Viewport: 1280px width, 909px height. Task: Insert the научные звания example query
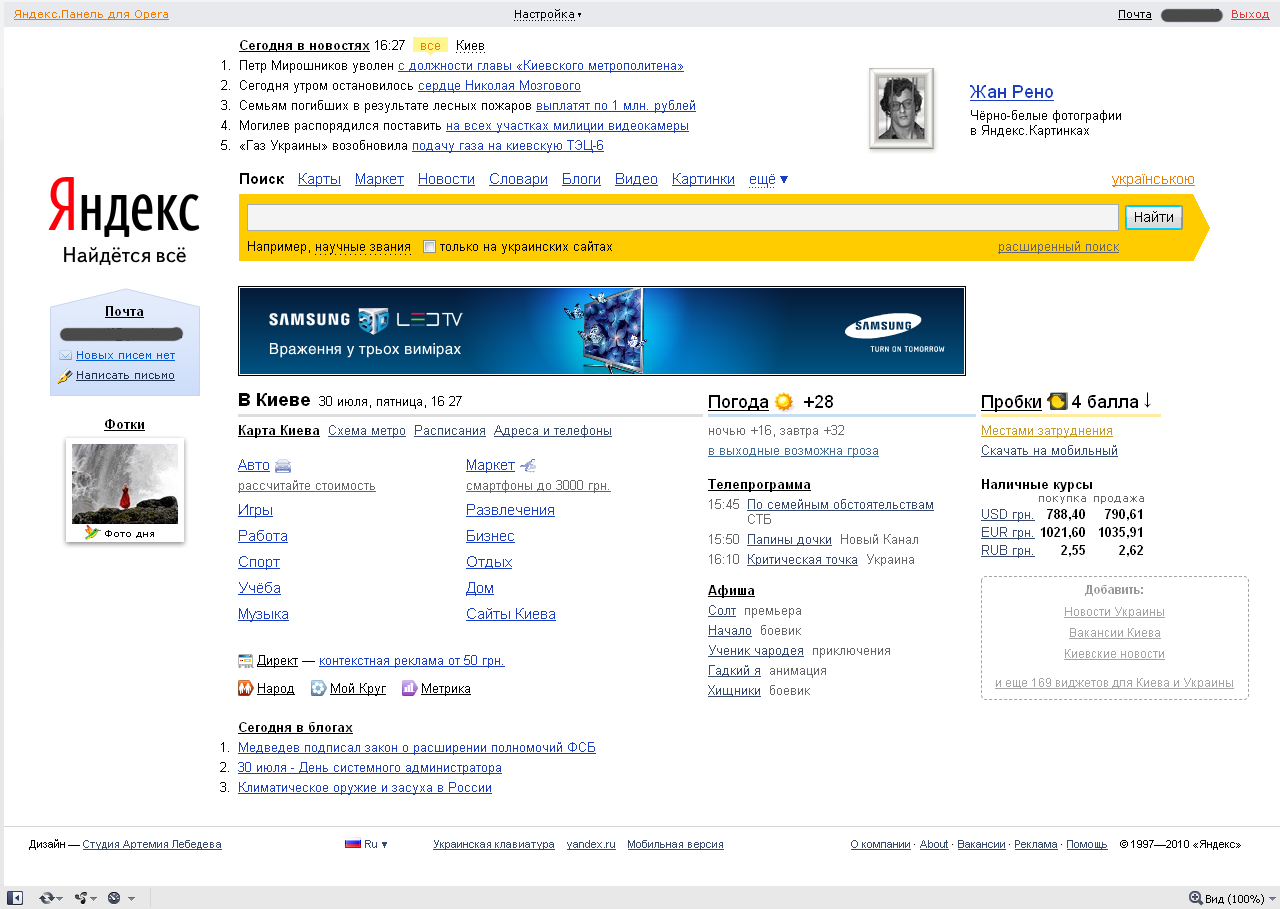click(x=363, y=247)
